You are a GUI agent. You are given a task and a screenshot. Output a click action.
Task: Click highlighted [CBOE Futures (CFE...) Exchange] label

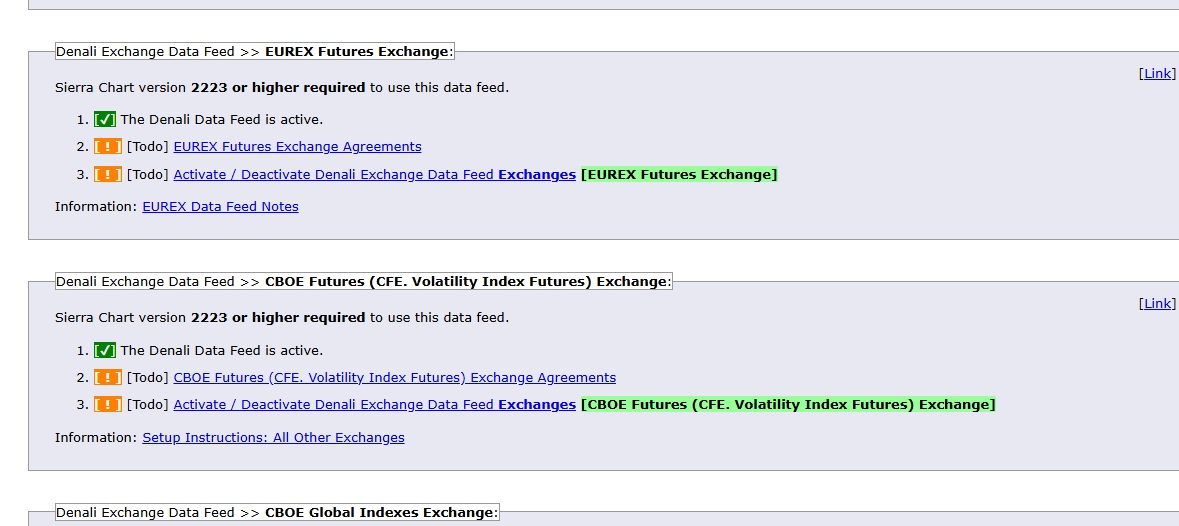pos(788,404)
